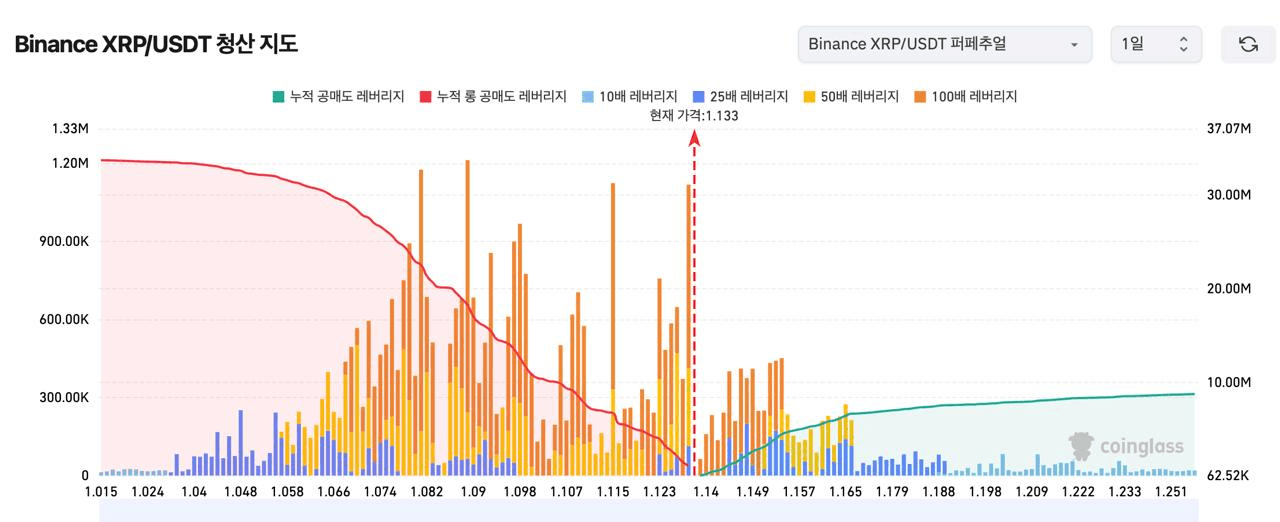Viewport: 1280px width, 522px height.
Task: Open the Binance XRP/USDT 퍼페추얼 dropdown
Action: [945, 45]
